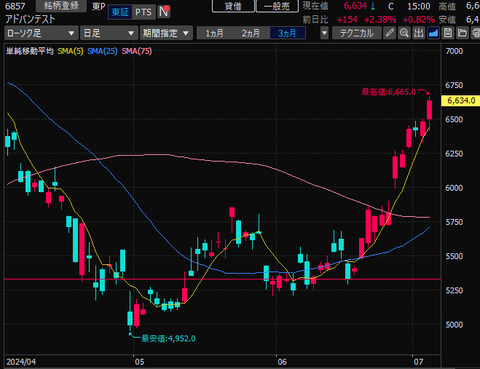The image size is (480, 369).
Task: Toggle the blue area chart icon
Action: pyautogui.click(x=433, y=33)
